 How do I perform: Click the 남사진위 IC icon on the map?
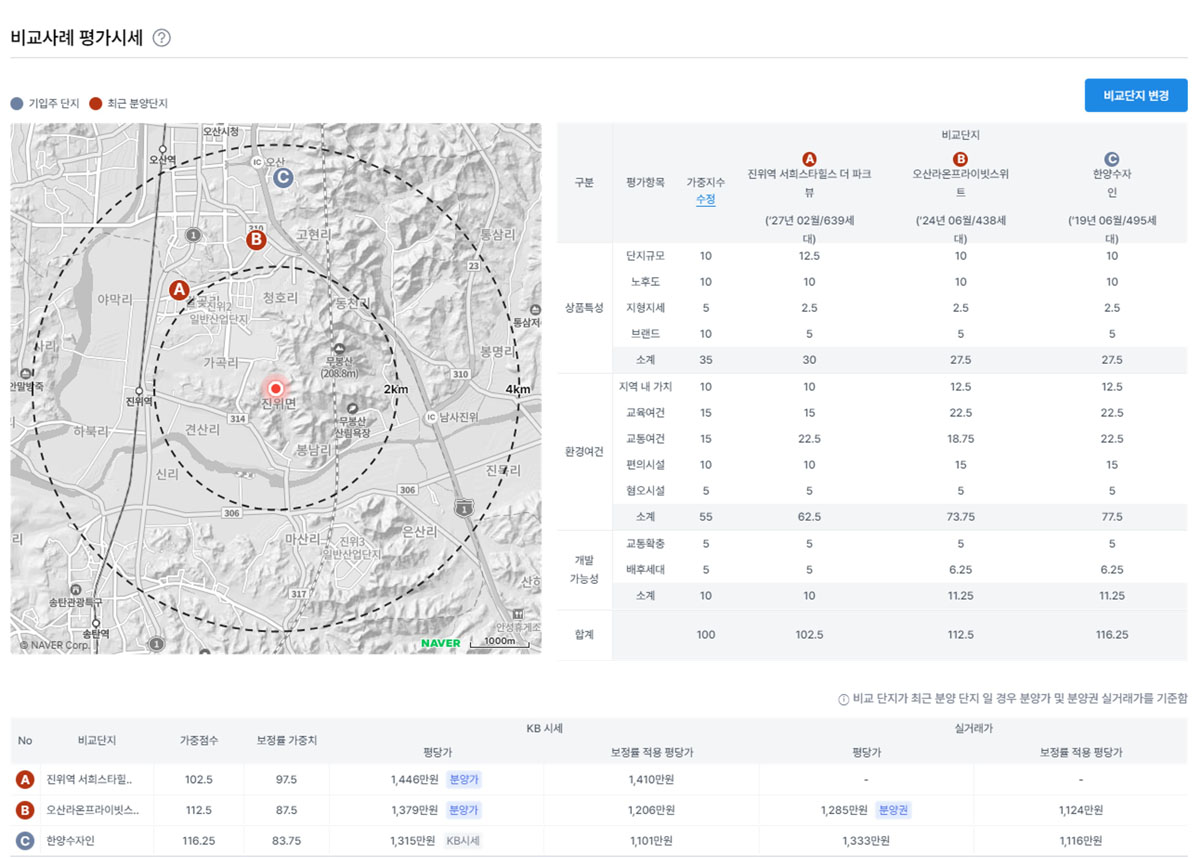(x=431, y=416)
